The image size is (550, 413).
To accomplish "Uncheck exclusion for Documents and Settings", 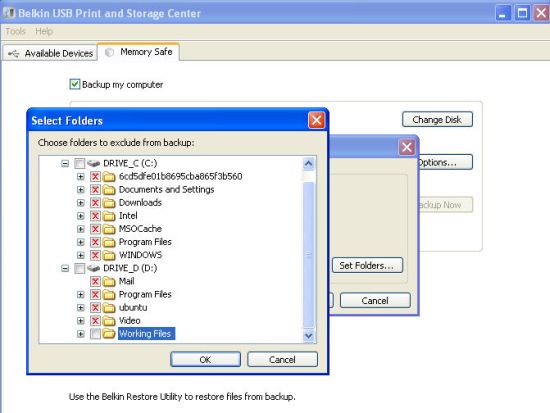I will point(95,190).
